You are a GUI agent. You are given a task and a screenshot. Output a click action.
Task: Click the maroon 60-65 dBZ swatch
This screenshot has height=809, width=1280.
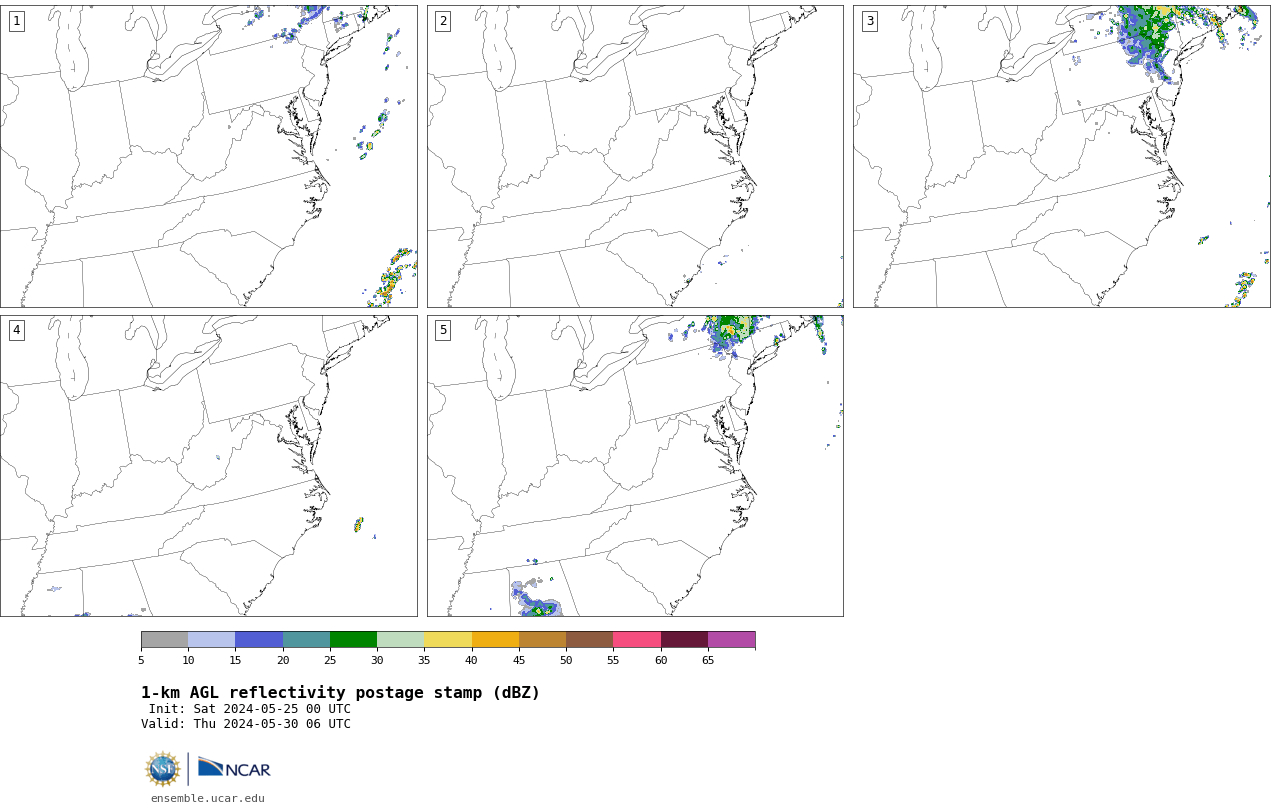(684, 640)
